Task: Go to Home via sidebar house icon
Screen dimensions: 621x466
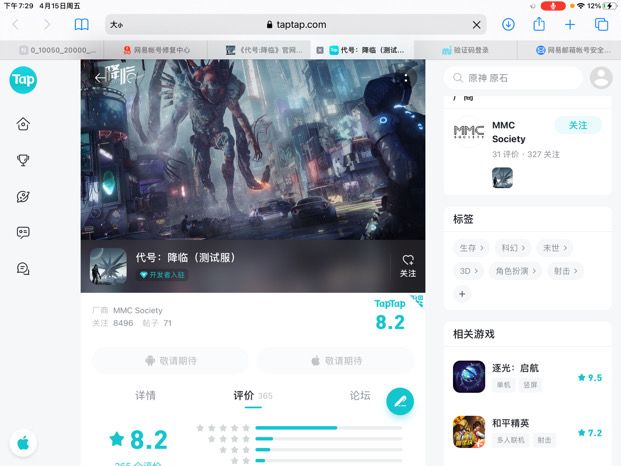Action: click(x=23, y=124)
